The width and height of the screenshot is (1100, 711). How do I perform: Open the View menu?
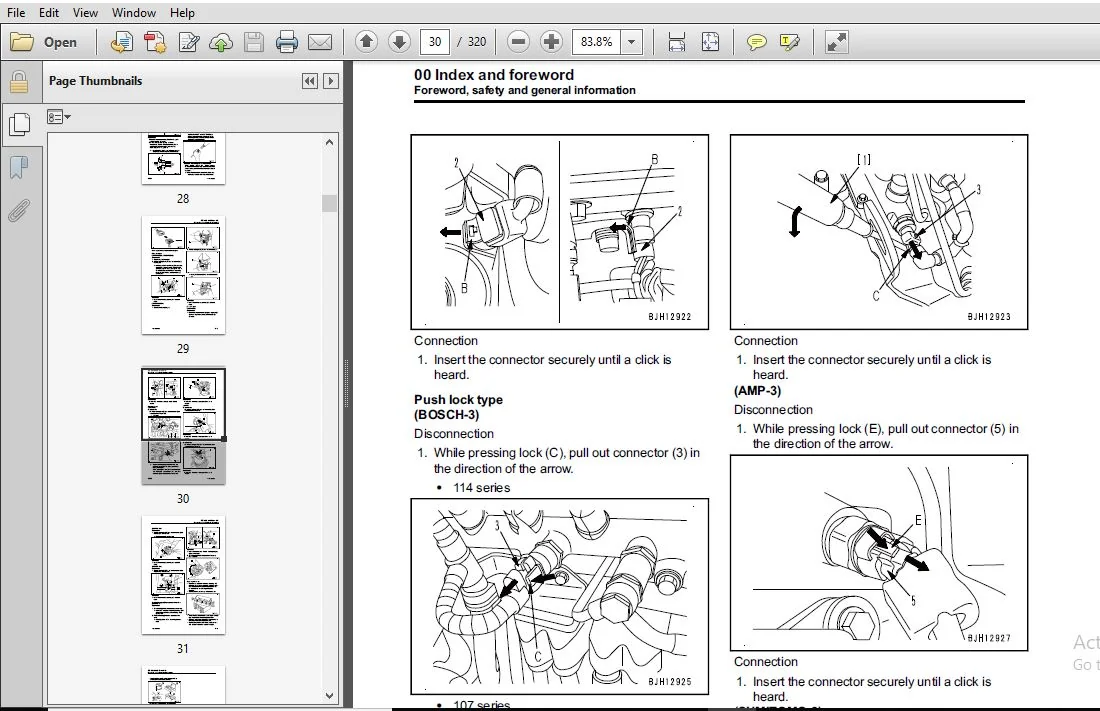[x=85, y=13]
